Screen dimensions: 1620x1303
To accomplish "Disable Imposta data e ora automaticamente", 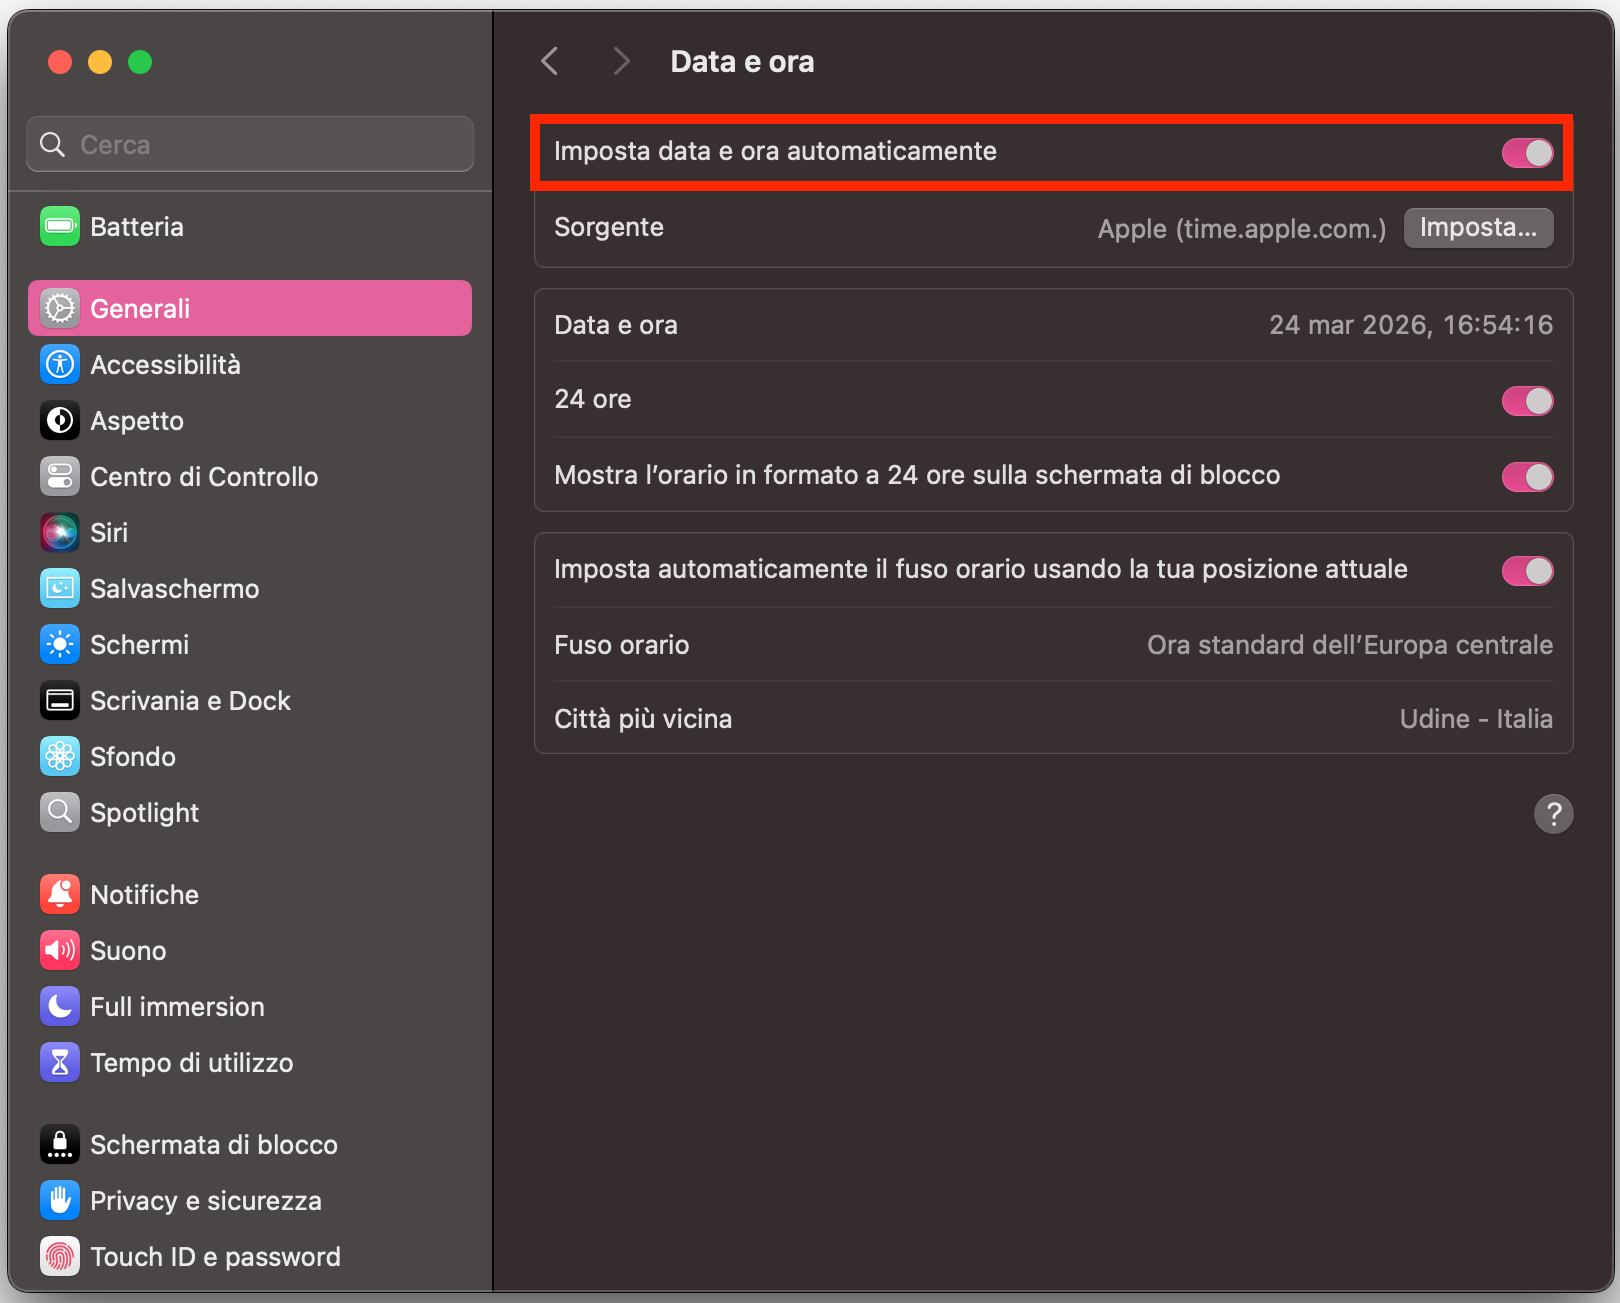I will [x=1527, y=152].
